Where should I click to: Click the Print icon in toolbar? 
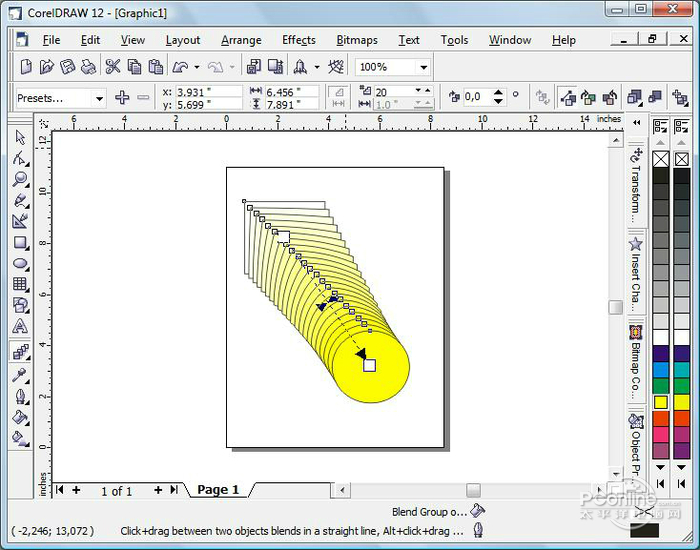[x=89, y=67]
